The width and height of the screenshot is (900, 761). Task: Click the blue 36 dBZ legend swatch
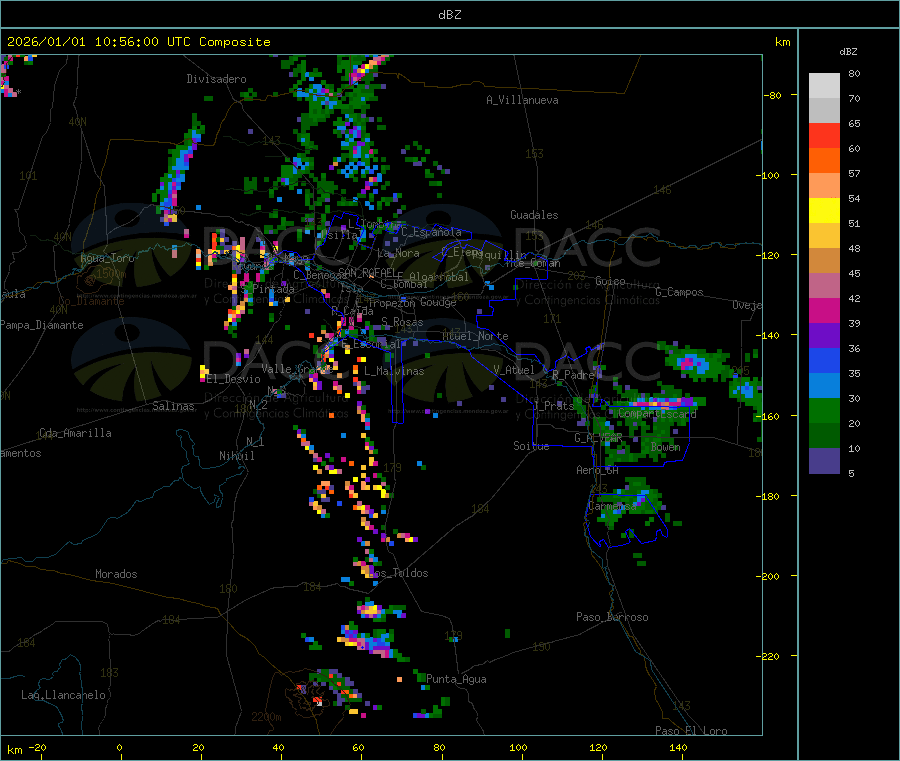point(824,360)
